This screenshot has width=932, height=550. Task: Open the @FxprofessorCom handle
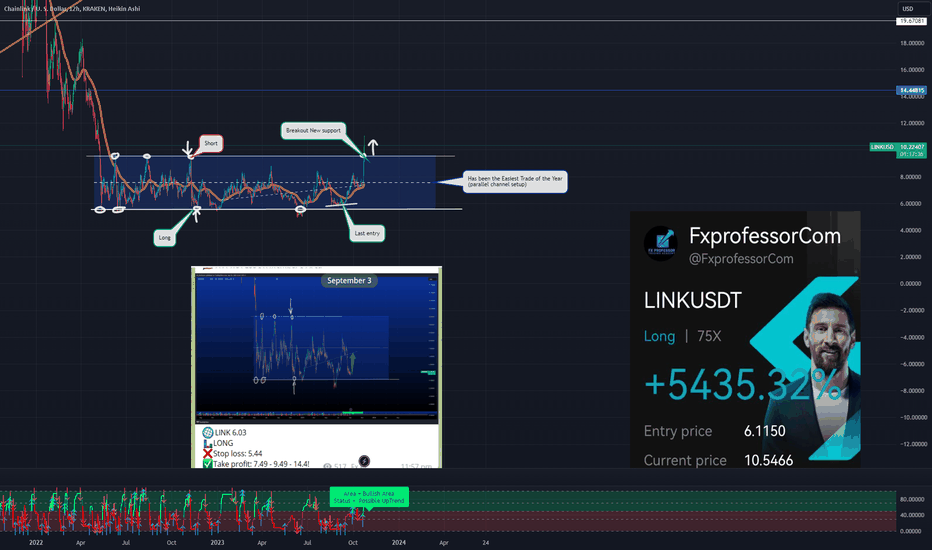[x=741, y=259]
